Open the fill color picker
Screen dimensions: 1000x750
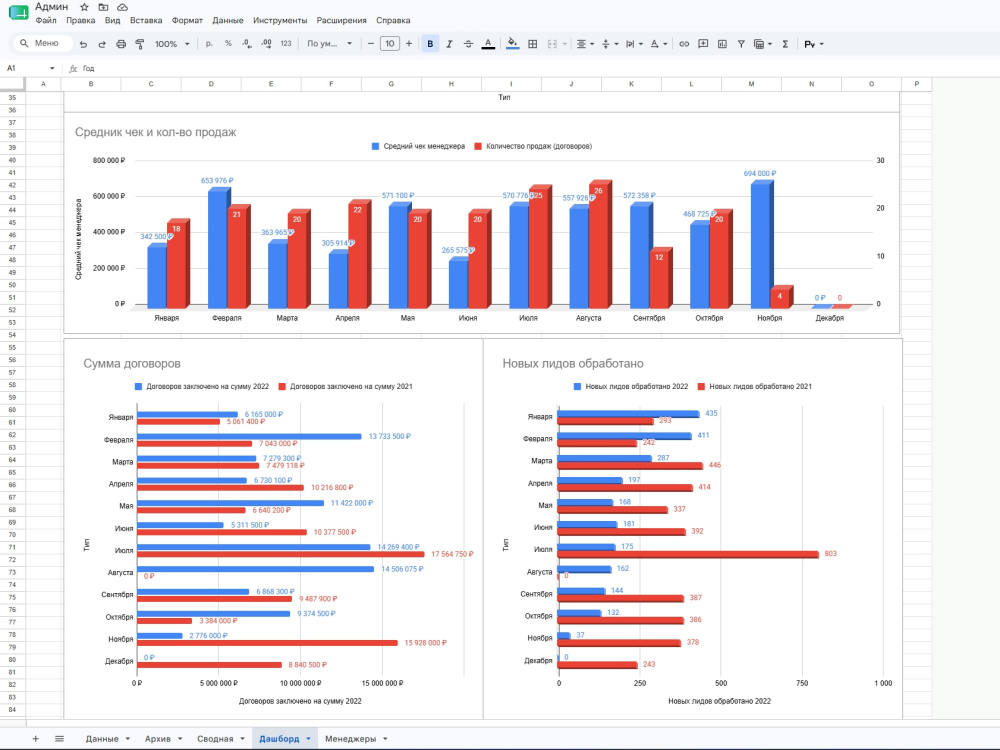512,44
